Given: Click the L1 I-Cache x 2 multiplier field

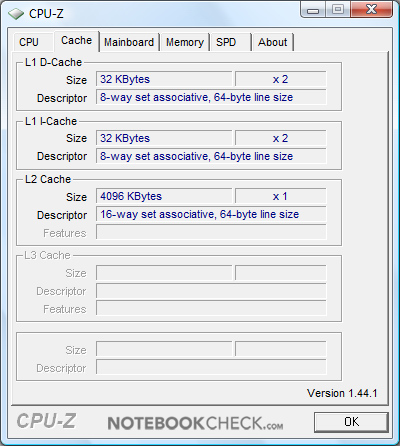Looking at the screenshot, I should [280, 138].
